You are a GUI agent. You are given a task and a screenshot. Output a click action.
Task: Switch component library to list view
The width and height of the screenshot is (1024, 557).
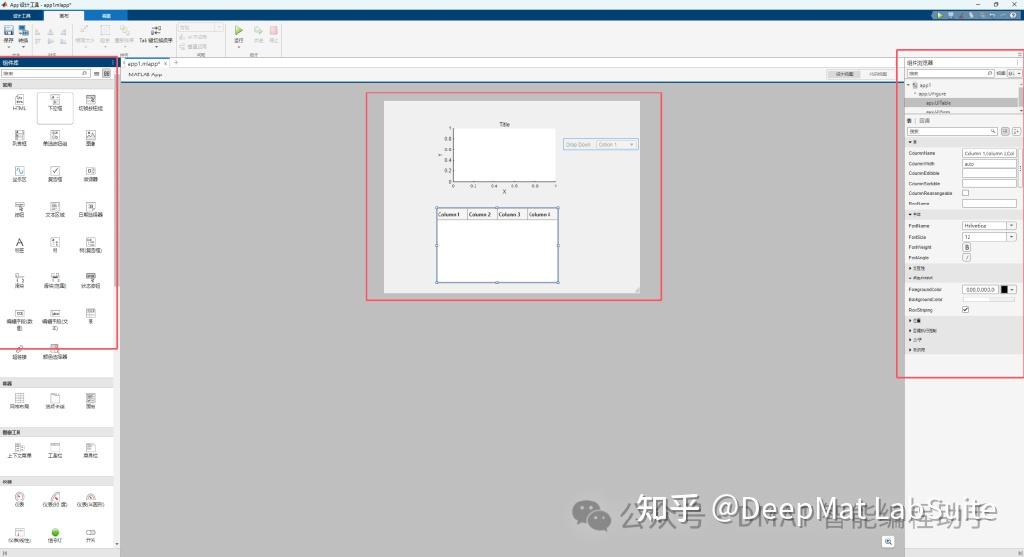[97, 74]
